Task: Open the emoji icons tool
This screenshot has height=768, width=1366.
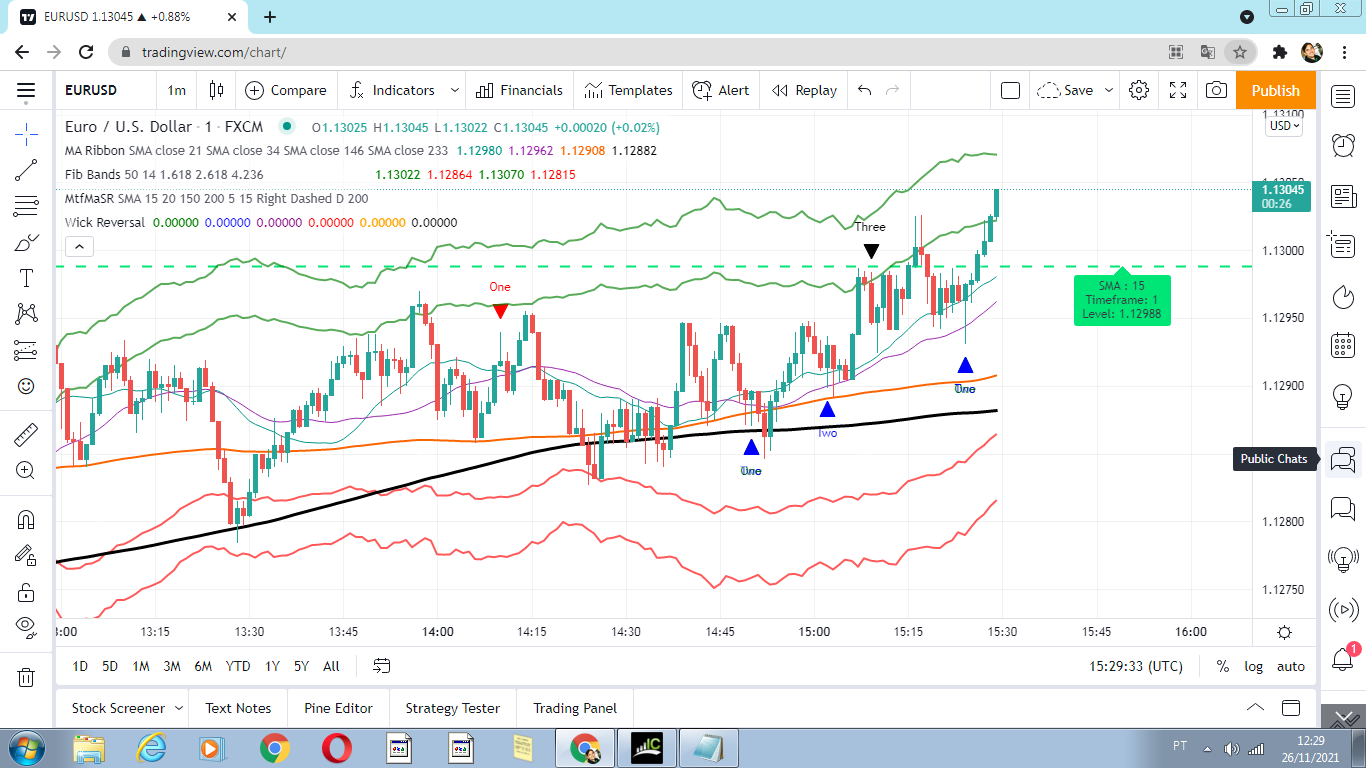Action: 26,386
